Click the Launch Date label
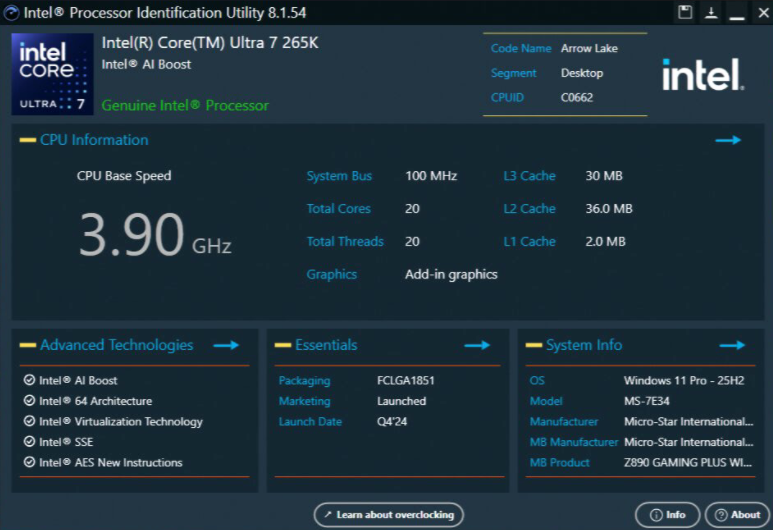The height and width of the screenshot is (530, 773). click(310, 422)
